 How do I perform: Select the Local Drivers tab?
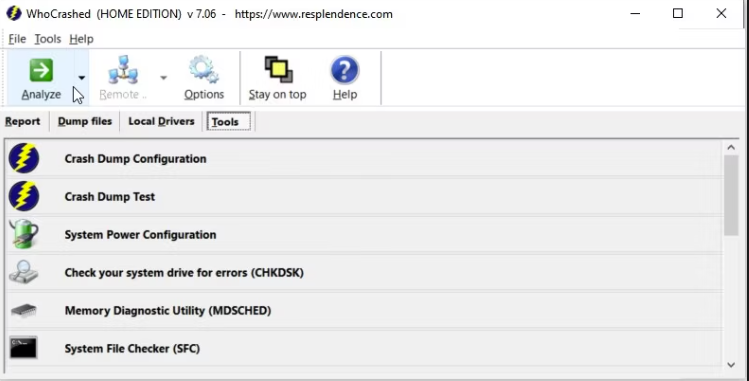[x=161, y=121]
